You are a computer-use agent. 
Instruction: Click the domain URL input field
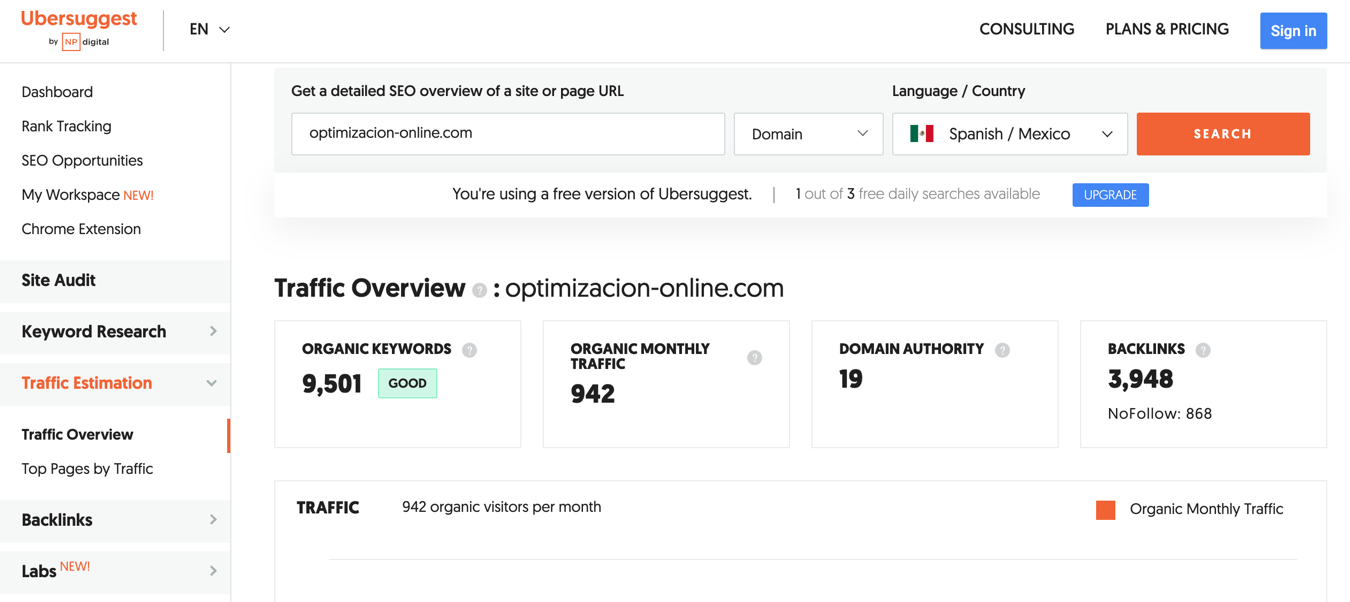[x=508, y=134]
